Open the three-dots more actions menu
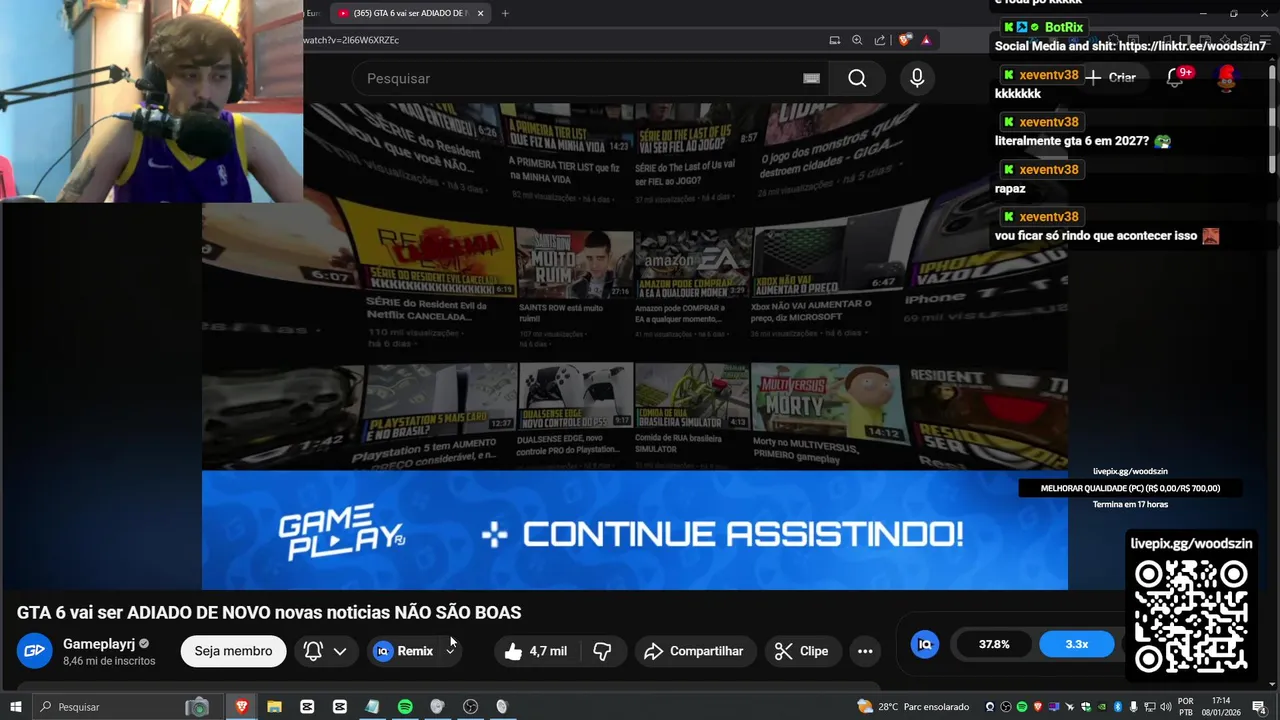This screenshot has width=1280, height=720. click(865, 651)
